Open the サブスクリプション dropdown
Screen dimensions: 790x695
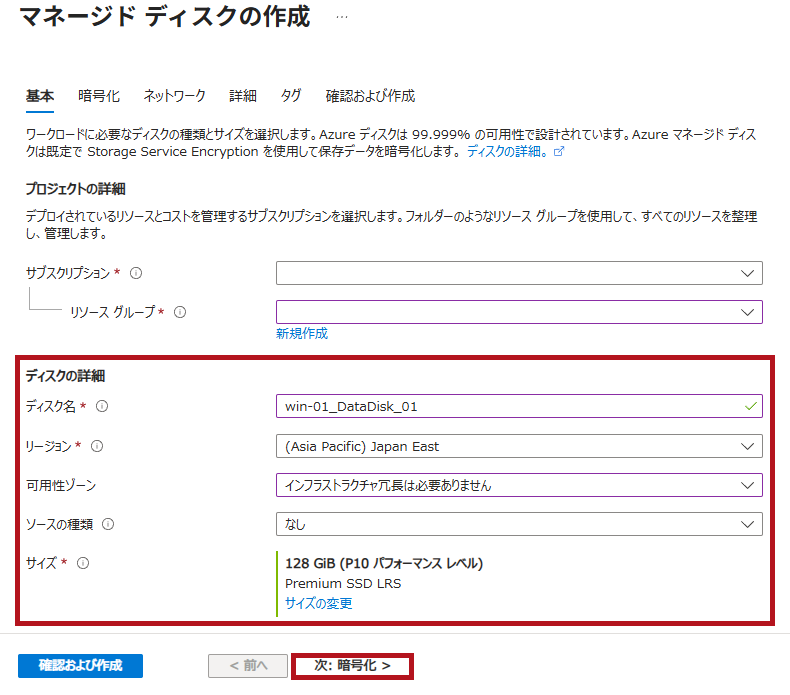point(519,273)
